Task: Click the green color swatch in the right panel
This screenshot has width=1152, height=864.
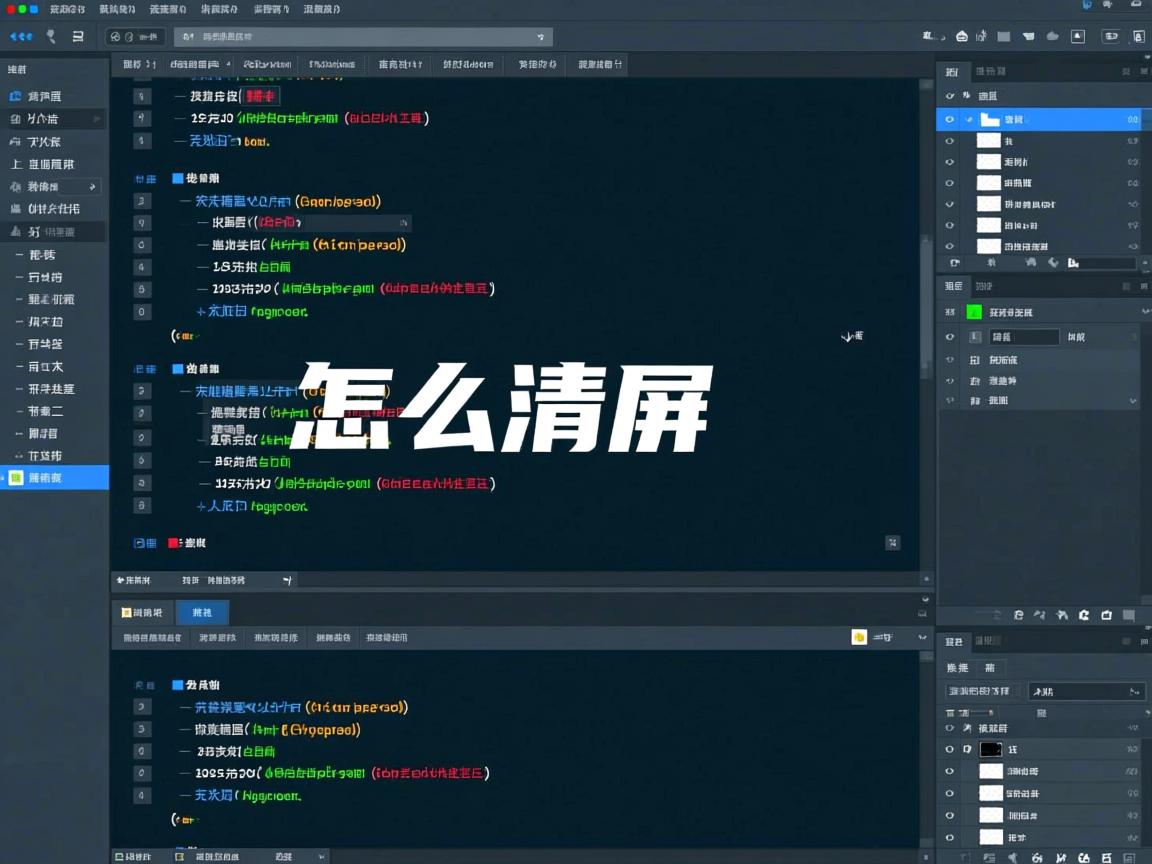Action: click(x=974, y=312)
